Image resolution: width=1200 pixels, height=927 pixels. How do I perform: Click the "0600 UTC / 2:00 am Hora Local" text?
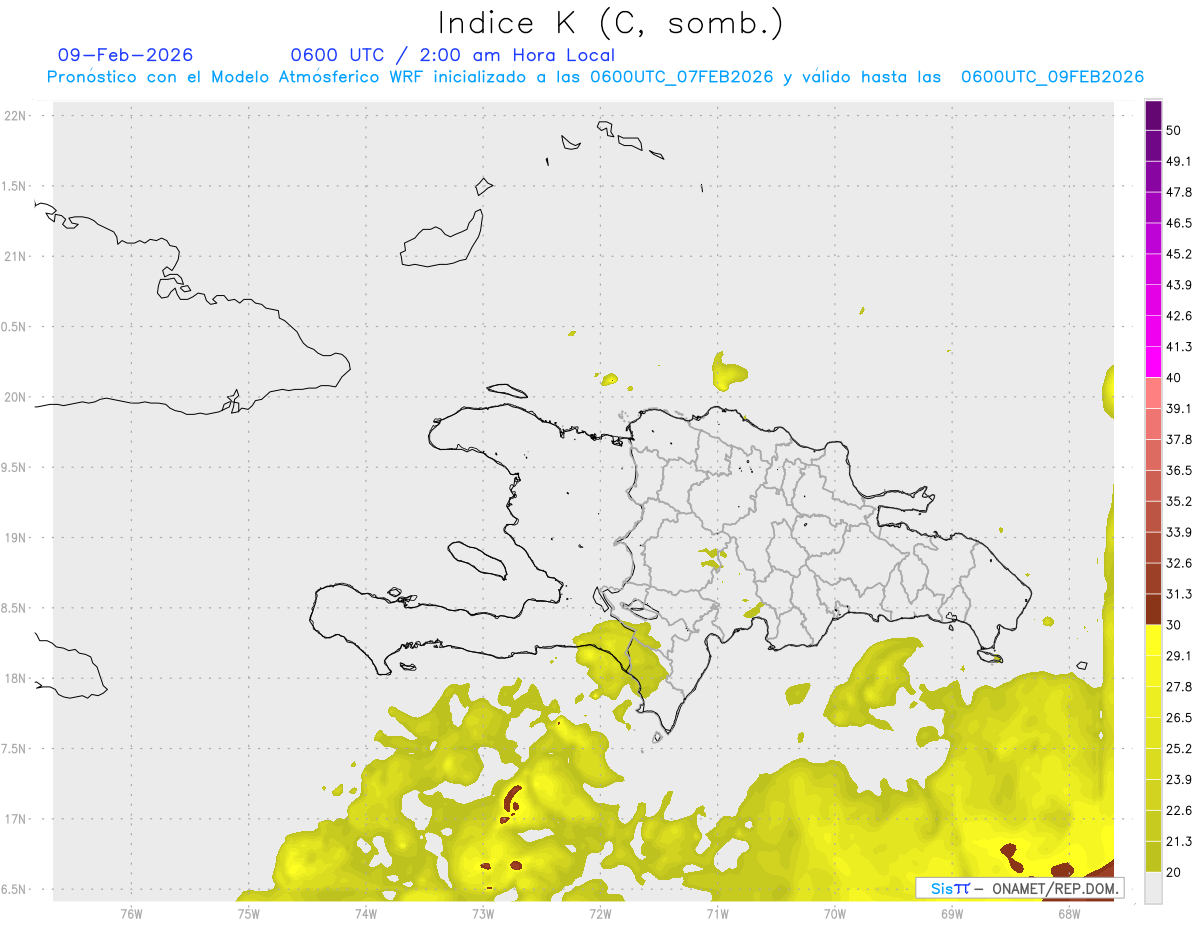pos(452,55)
